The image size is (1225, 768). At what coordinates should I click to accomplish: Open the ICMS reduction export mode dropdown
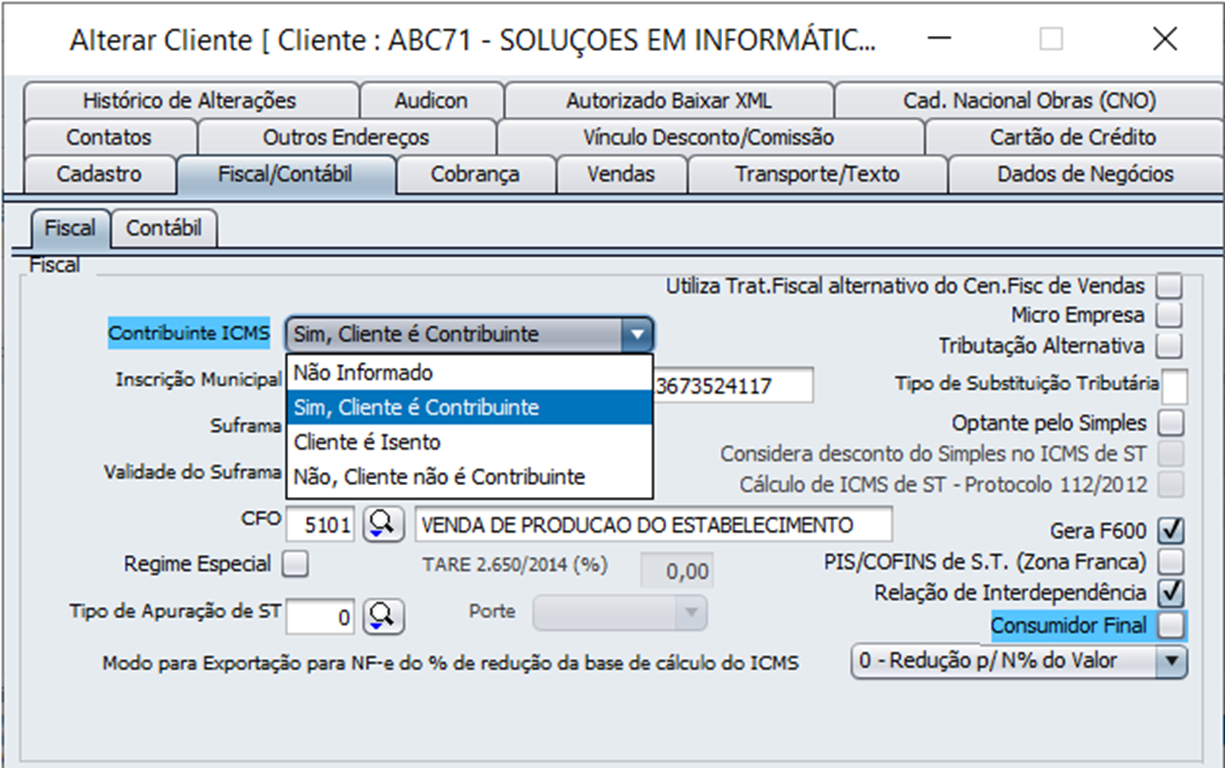(x=1172, y=661)
